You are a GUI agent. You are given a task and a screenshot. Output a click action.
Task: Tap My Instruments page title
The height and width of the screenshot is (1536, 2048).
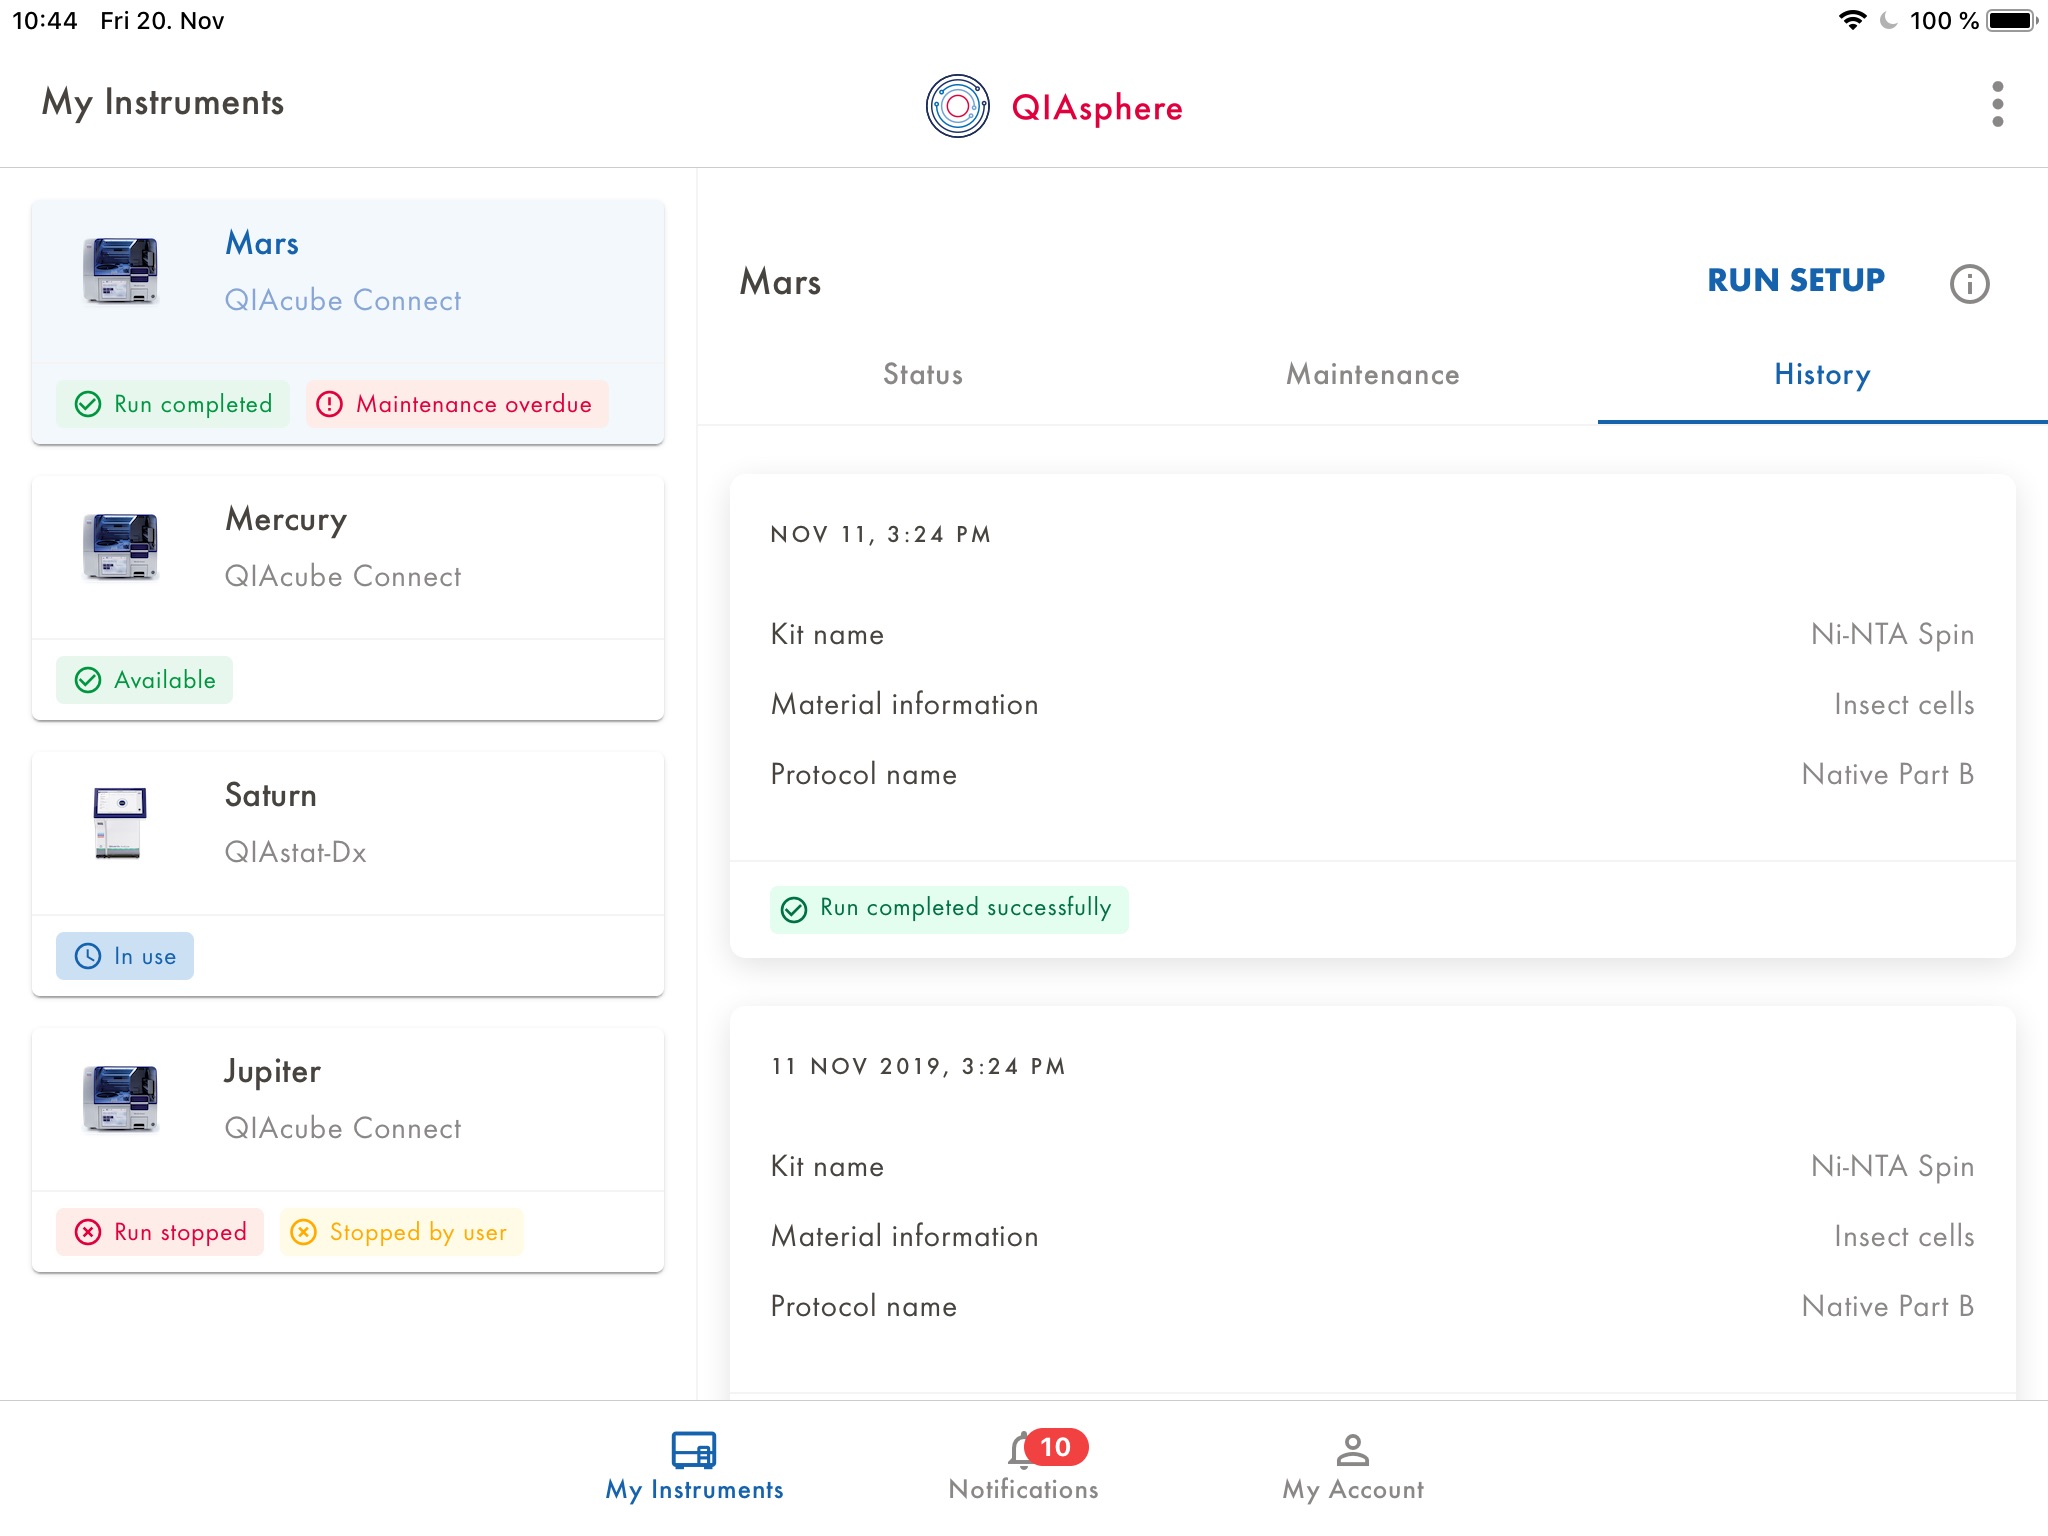pyautogui.click(x=163, y=103)
